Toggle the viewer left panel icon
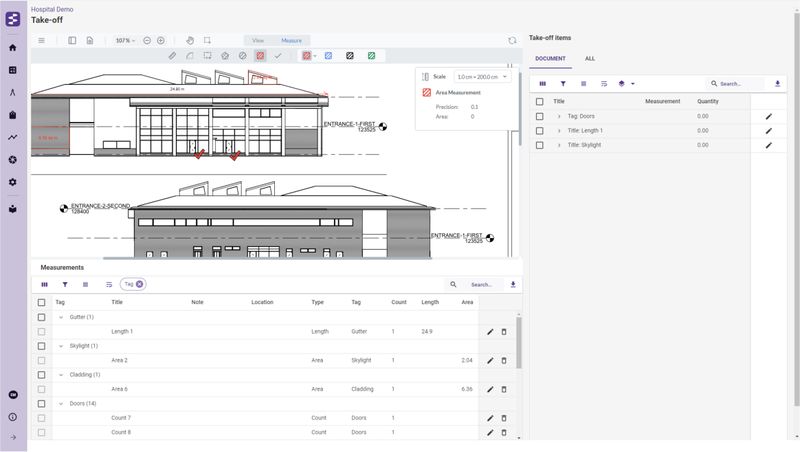This screenshot has height=452, width=800. (x=72, y=40)
